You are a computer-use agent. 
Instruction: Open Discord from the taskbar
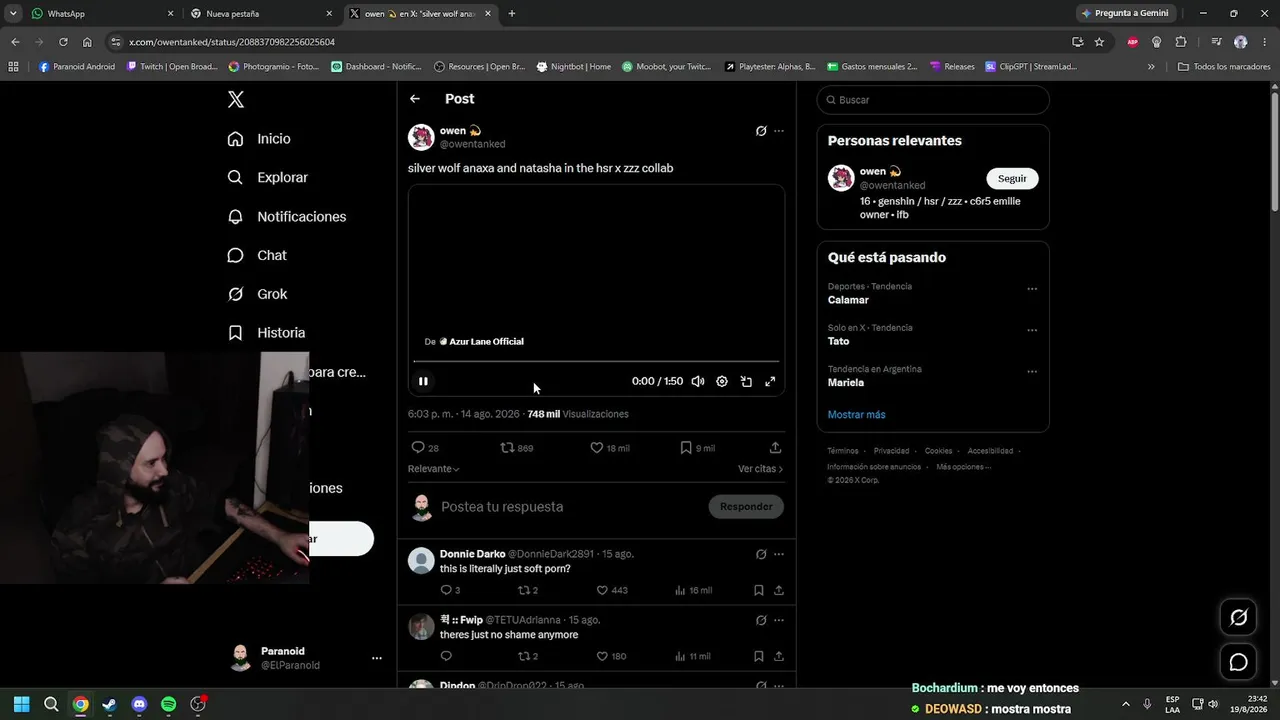139,704
